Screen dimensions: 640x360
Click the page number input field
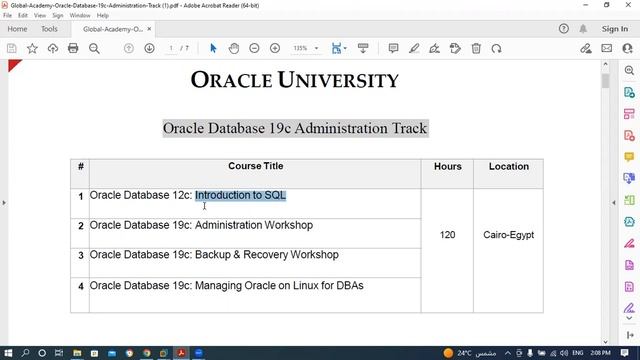171,48
